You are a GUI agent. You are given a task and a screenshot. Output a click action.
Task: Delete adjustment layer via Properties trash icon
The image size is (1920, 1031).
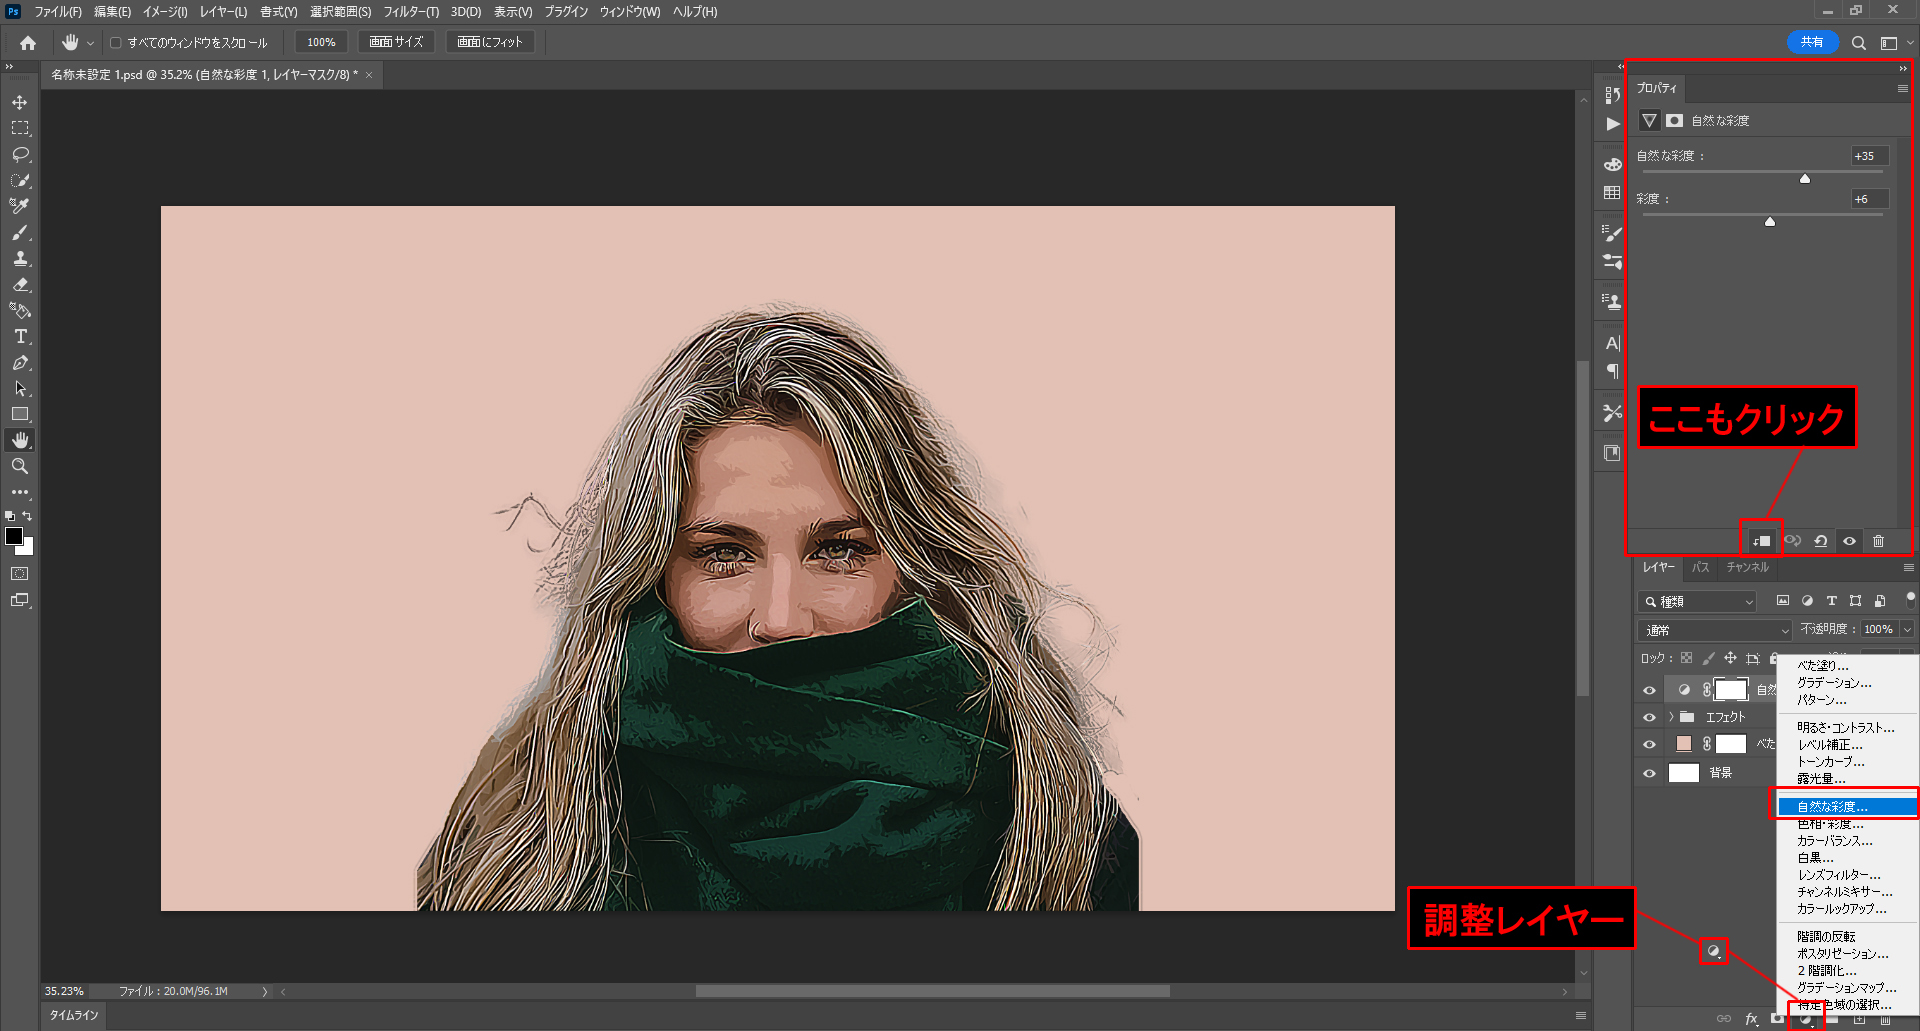1878,541
